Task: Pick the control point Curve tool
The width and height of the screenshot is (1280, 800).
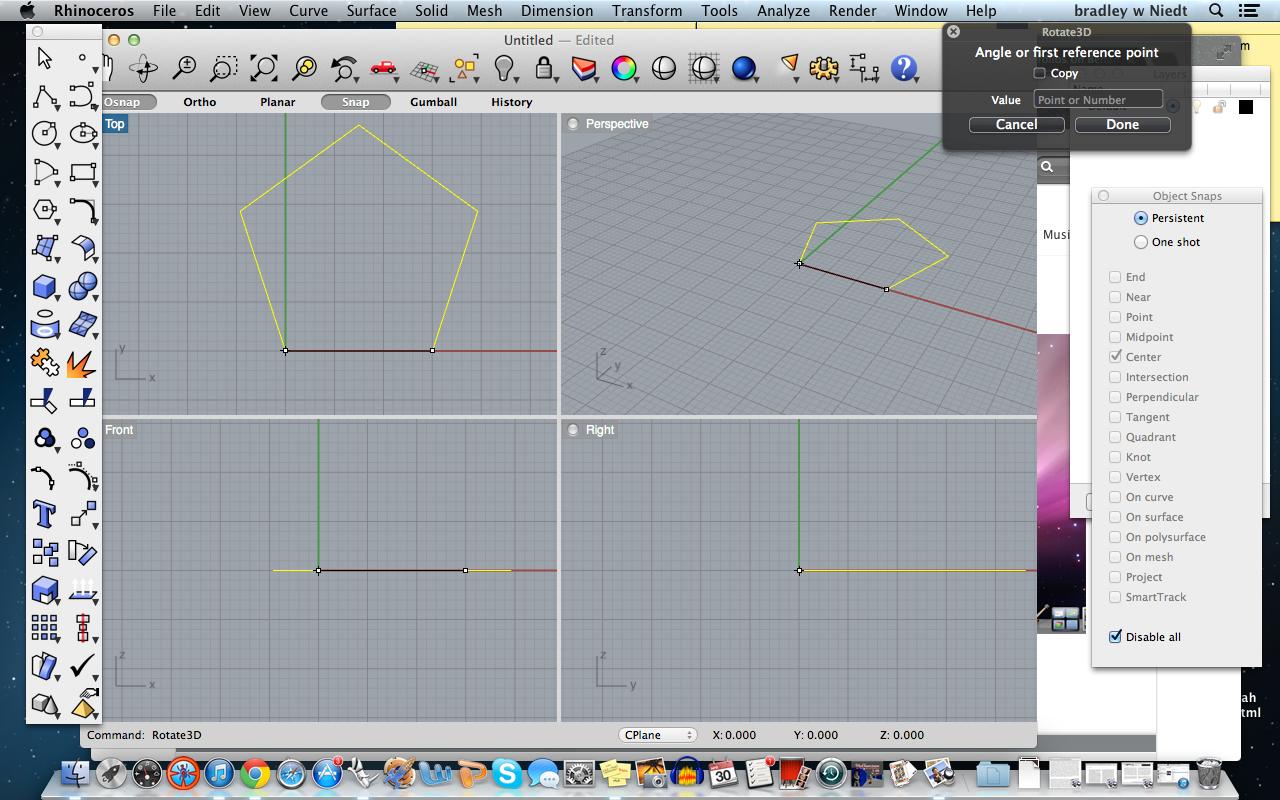Action: tap(82, 96)
